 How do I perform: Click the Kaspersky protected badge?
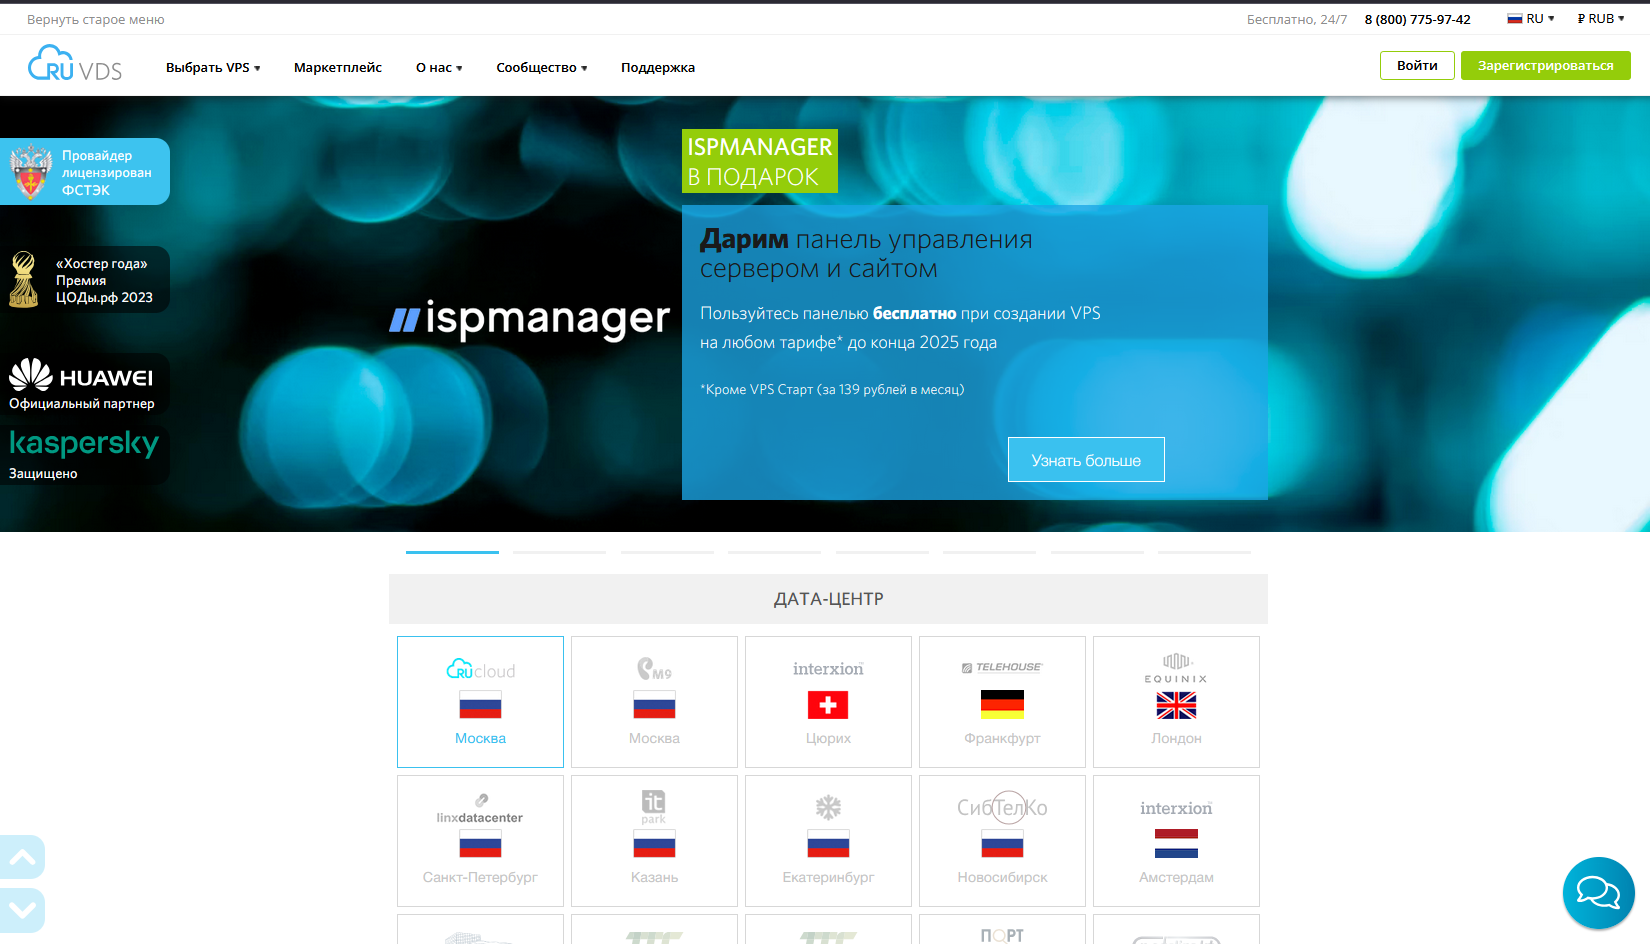tap(85, 454)
